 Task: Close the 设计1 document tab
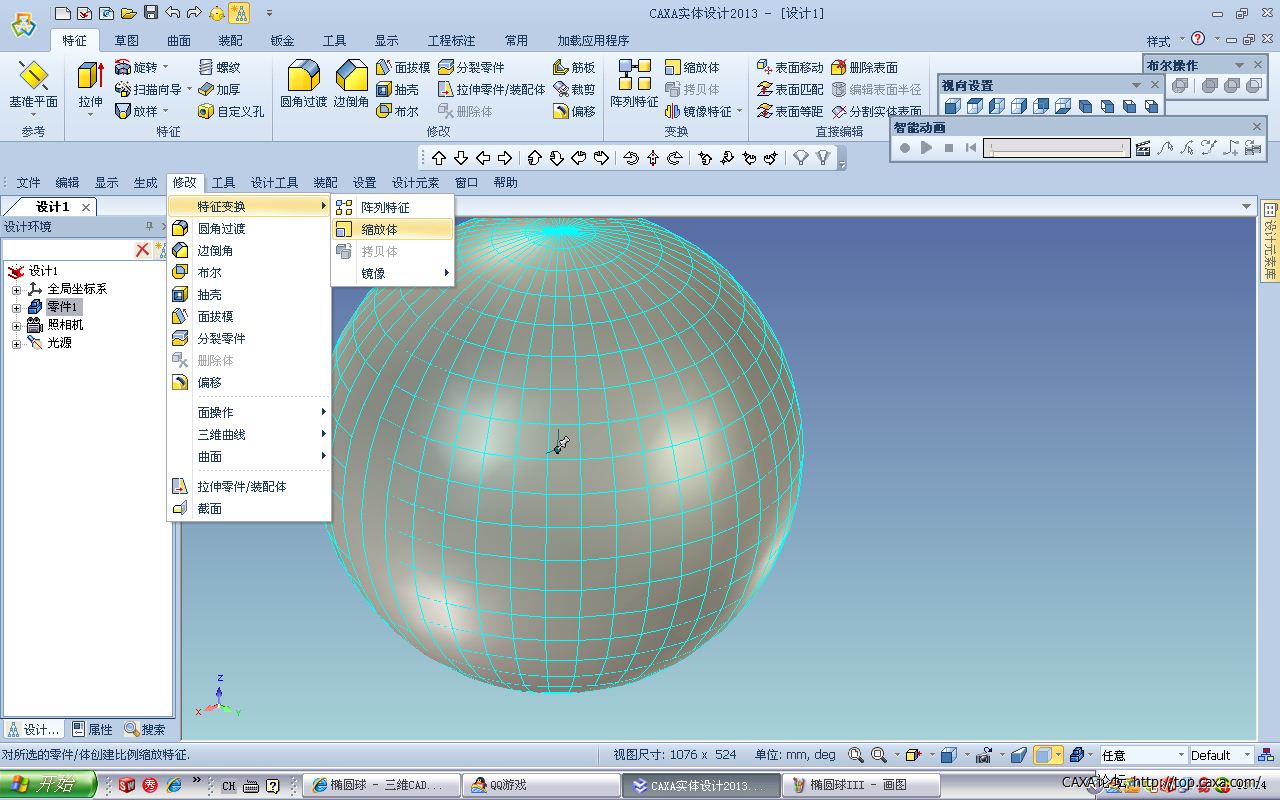86,207
